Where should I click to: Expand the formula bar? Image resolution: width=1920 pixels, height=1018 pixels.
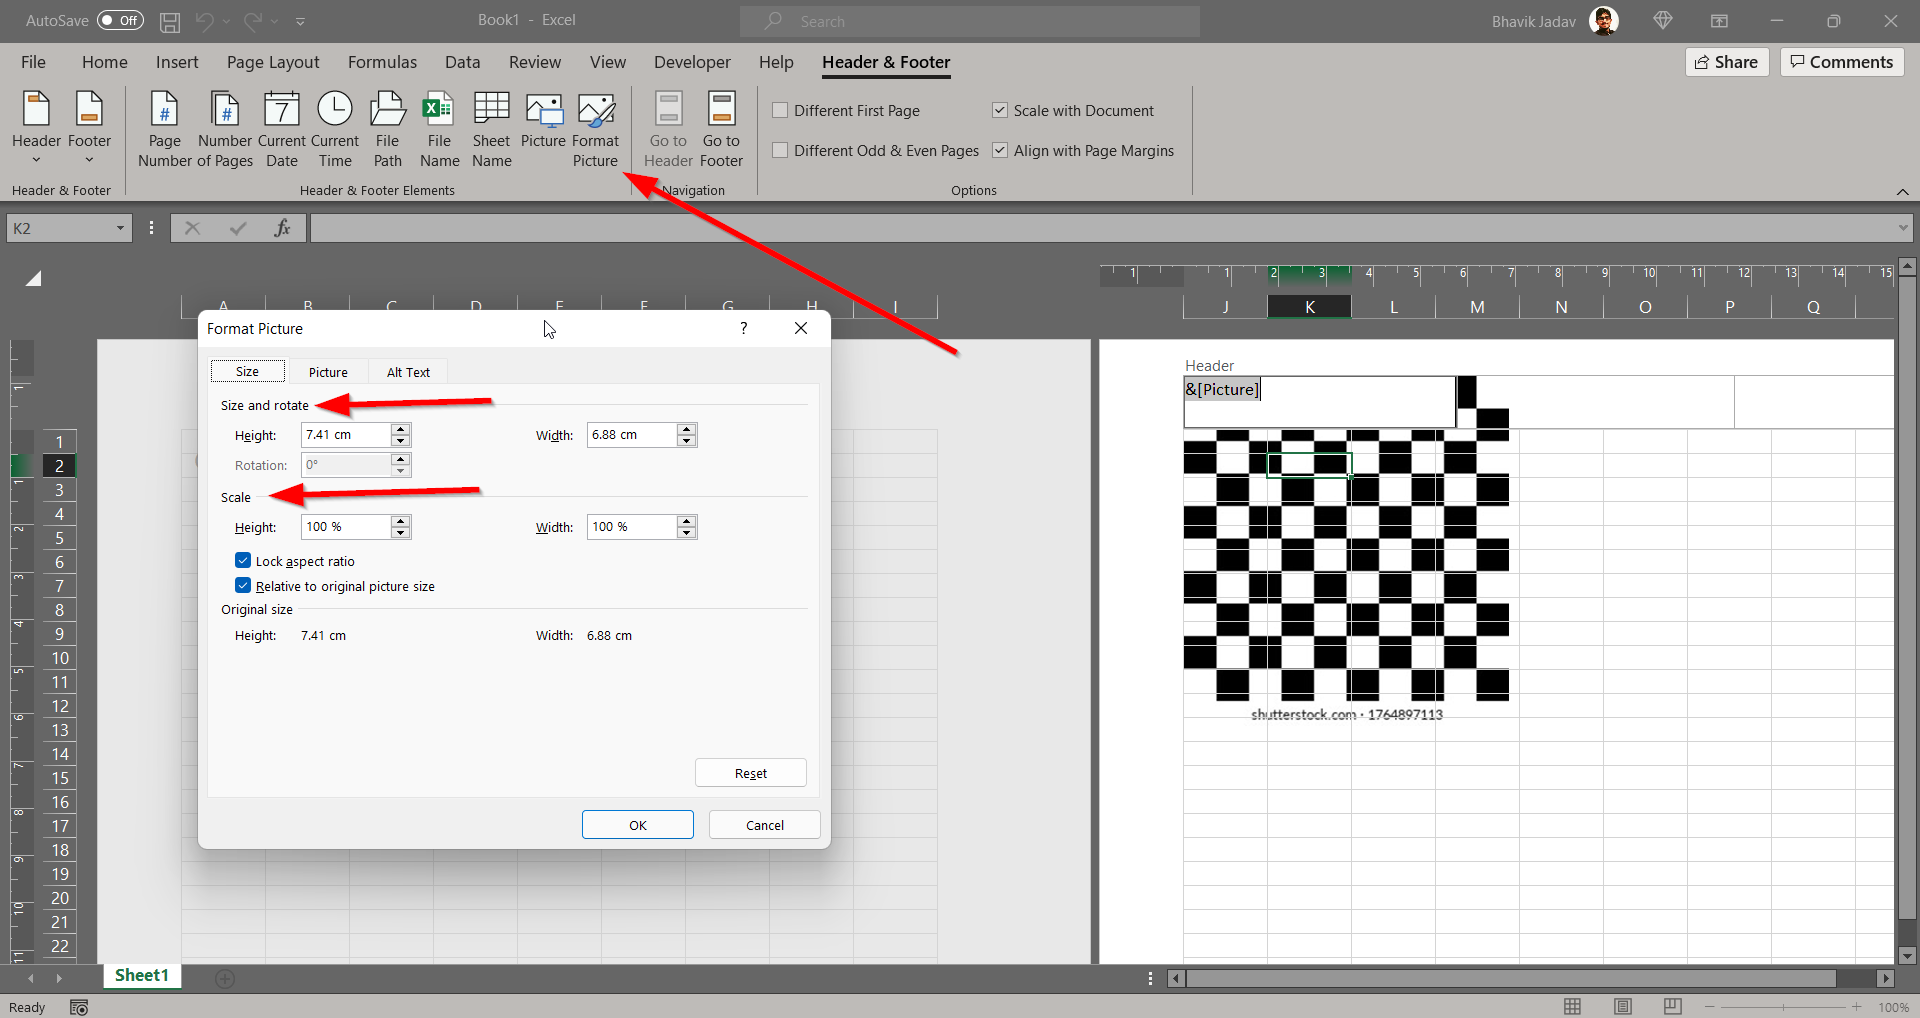pyautogui.click(x=1902, y=228)
